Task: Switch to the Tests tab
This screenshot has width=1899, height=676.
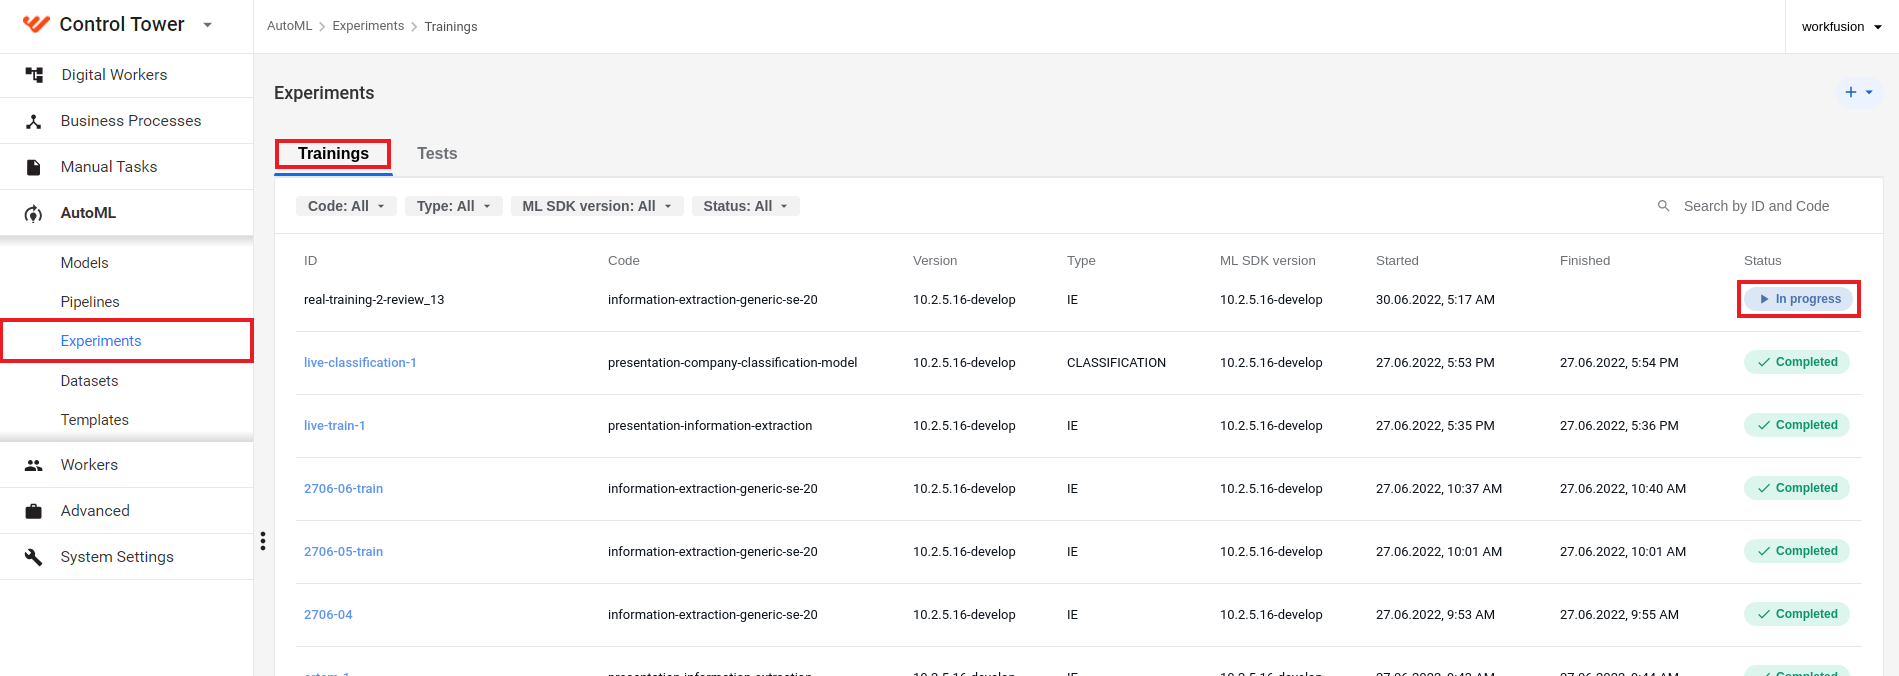Action: (x=437, y=154)
